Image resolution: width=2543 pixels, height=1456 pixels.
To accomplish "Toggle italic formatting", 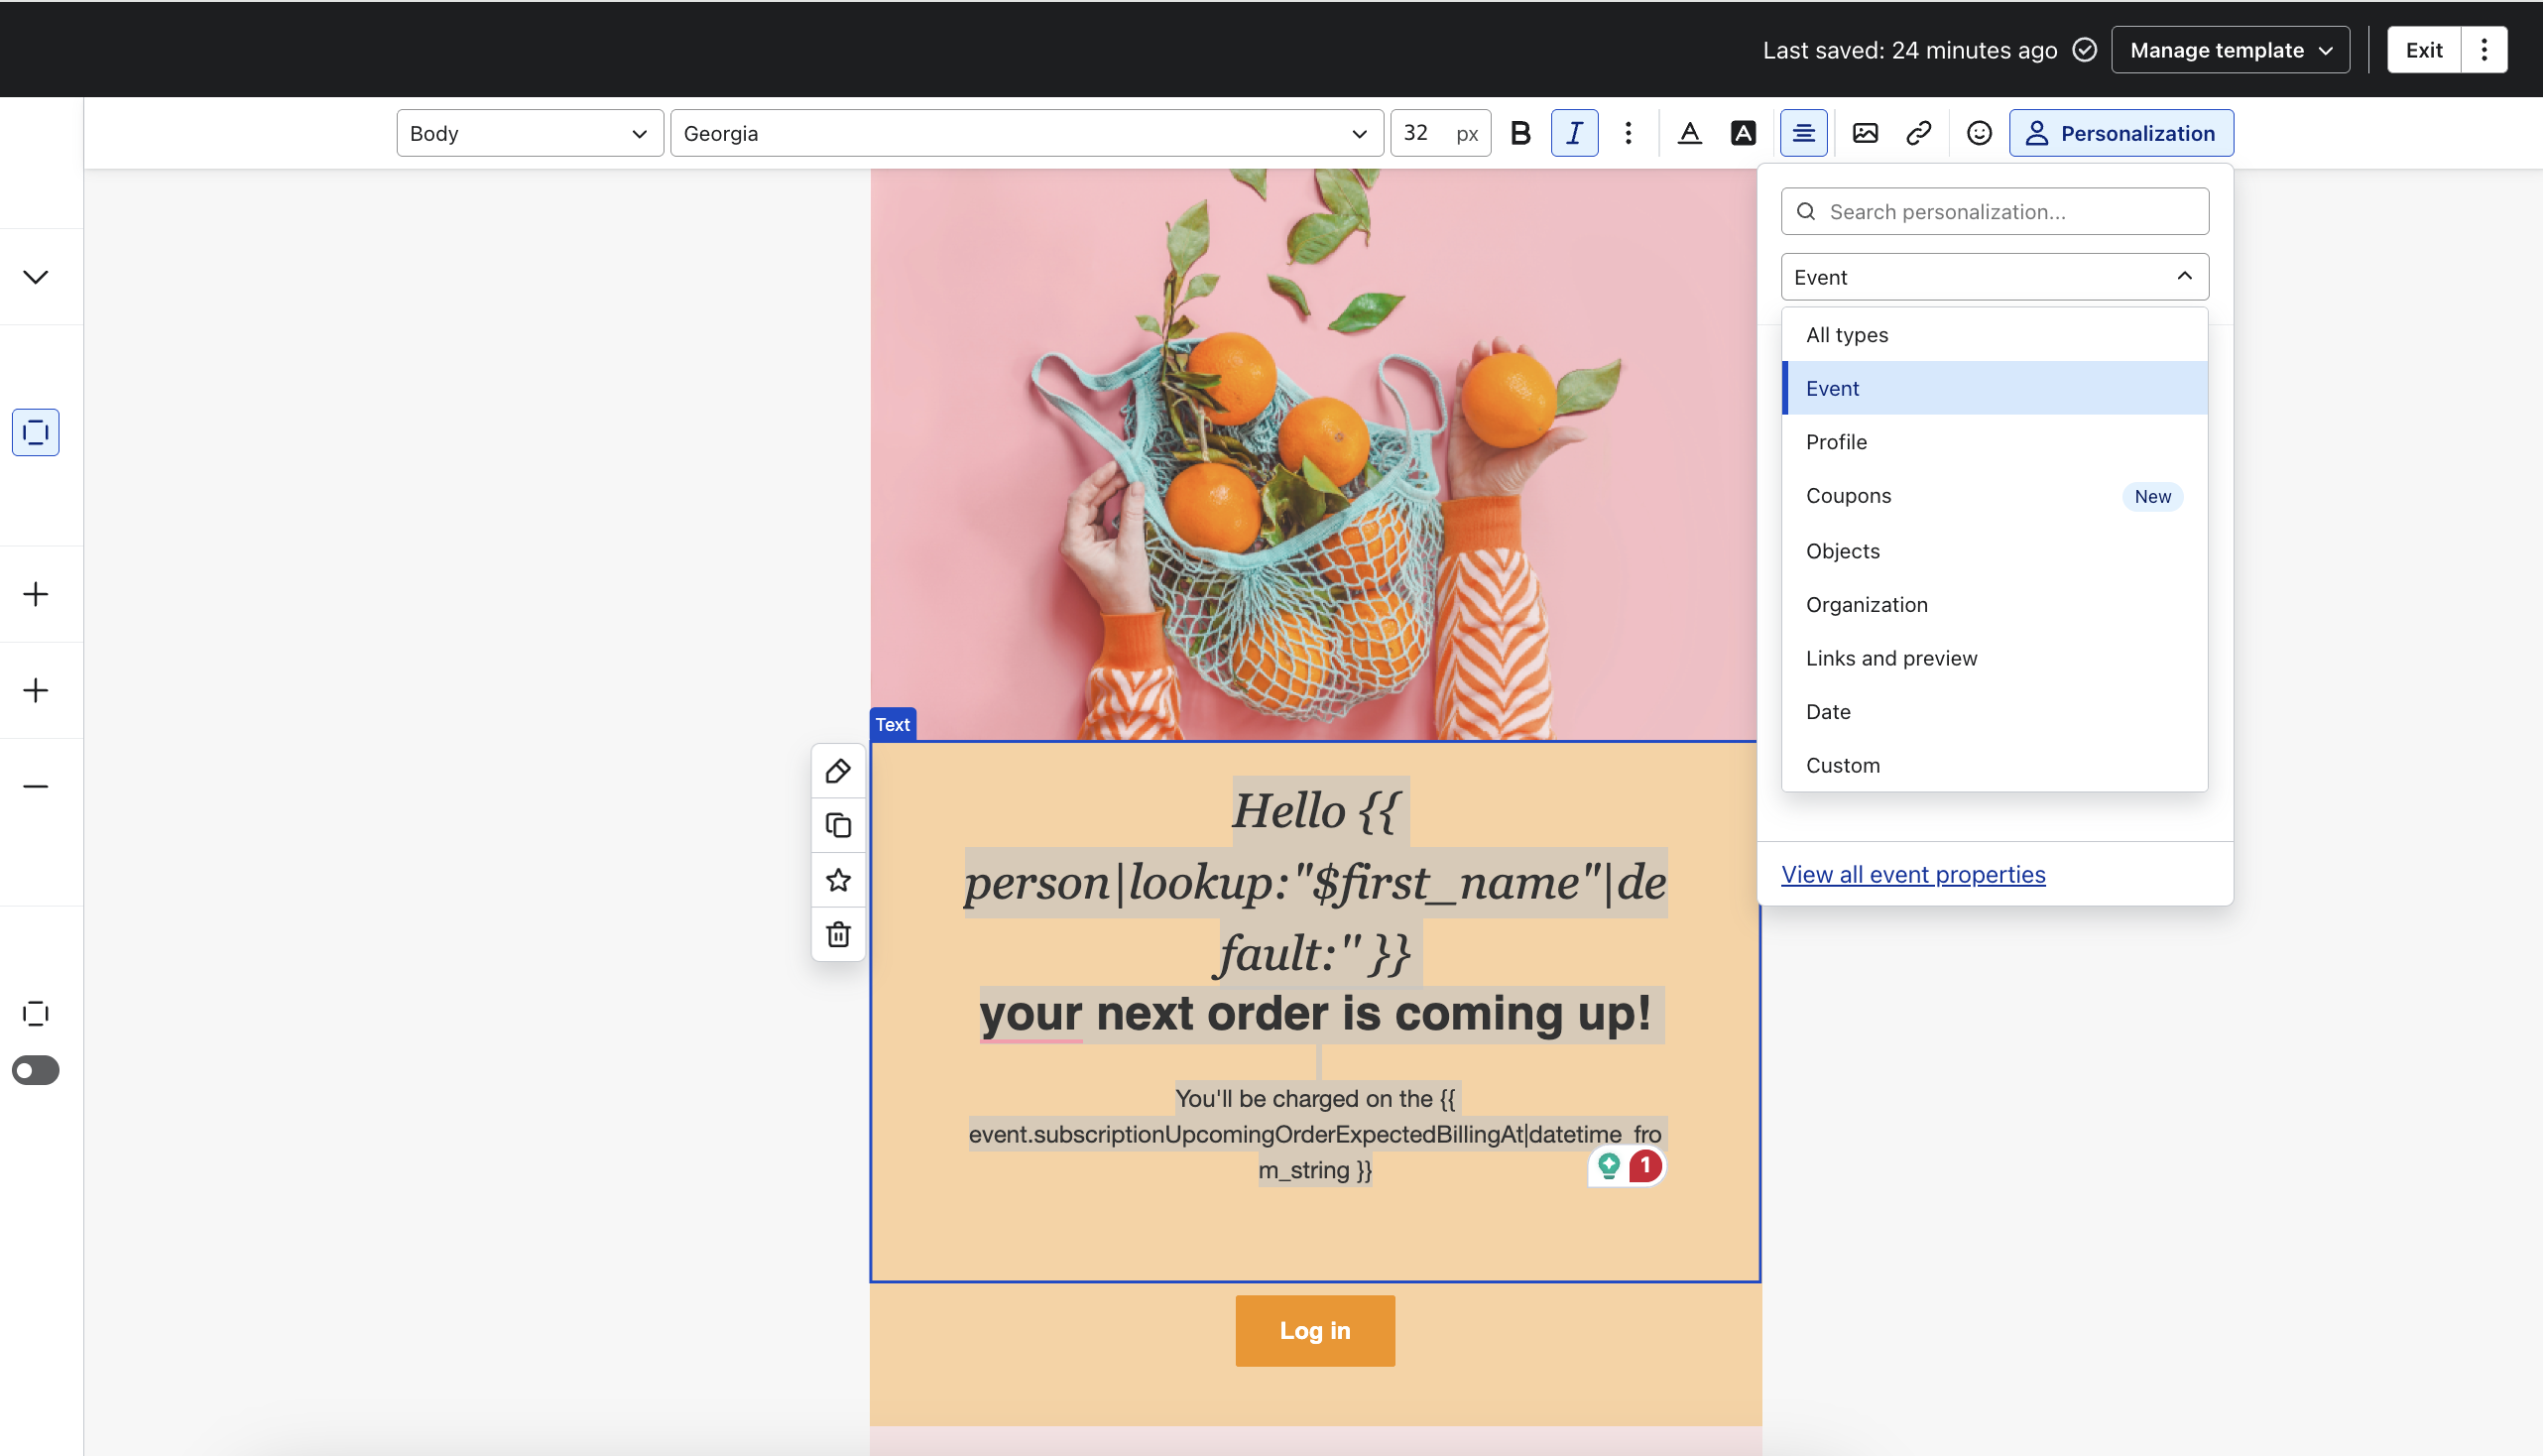I will coord(1574,133).
